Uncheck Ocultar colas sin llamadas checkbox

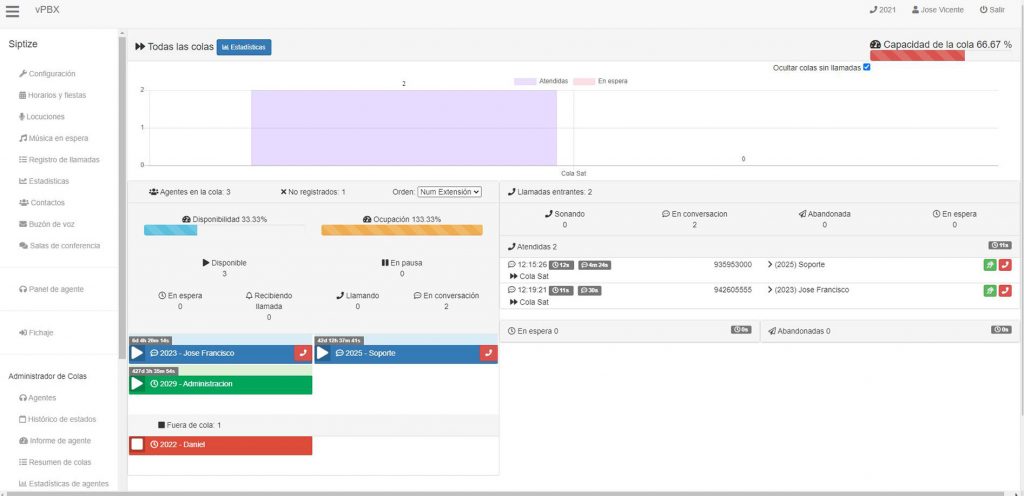(866, 67)
